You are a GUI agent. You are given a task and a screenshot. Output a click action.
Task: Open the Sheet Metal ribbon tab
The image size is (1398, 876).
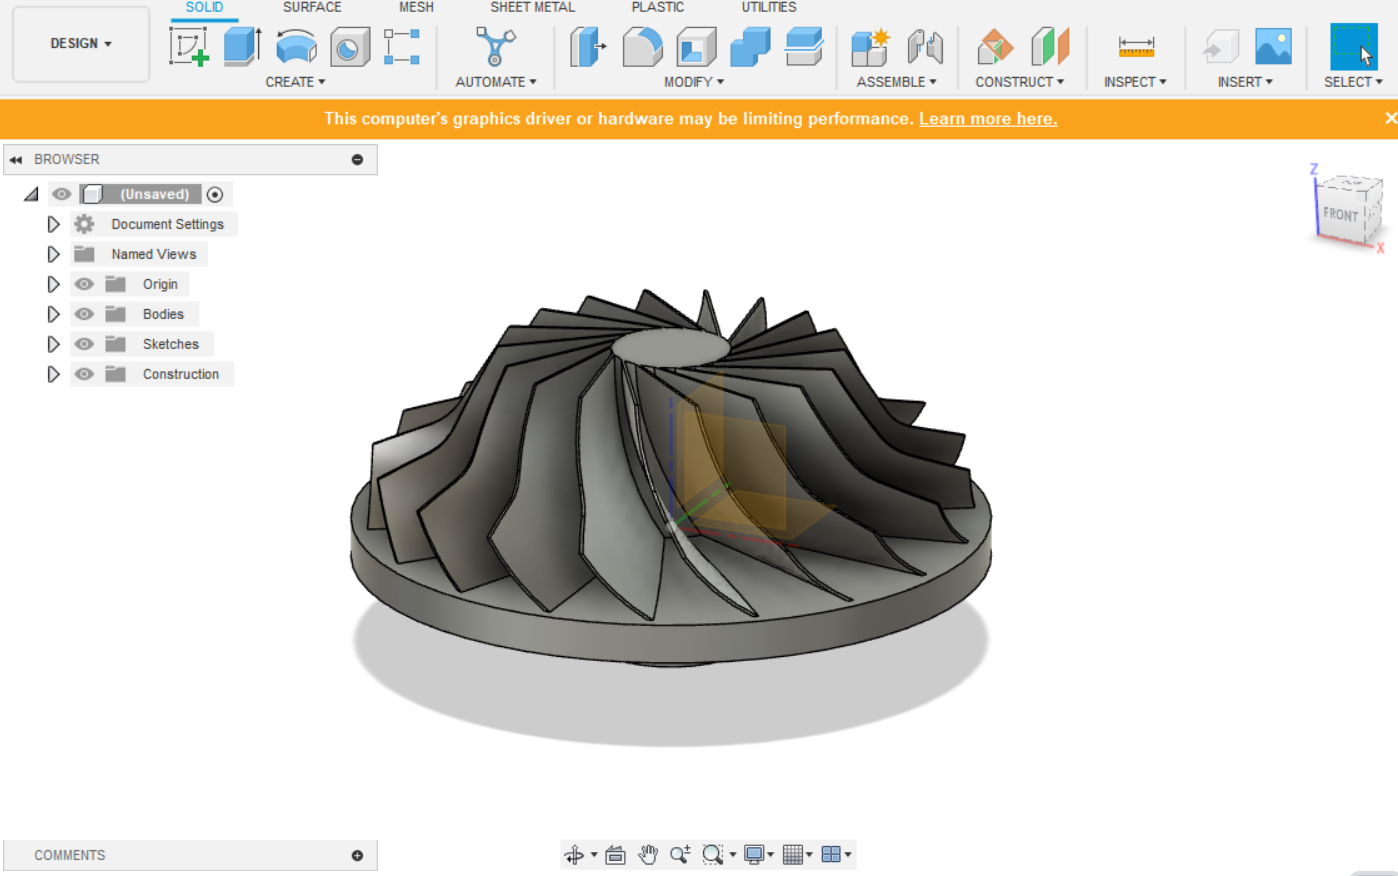(x=532, y=7)
